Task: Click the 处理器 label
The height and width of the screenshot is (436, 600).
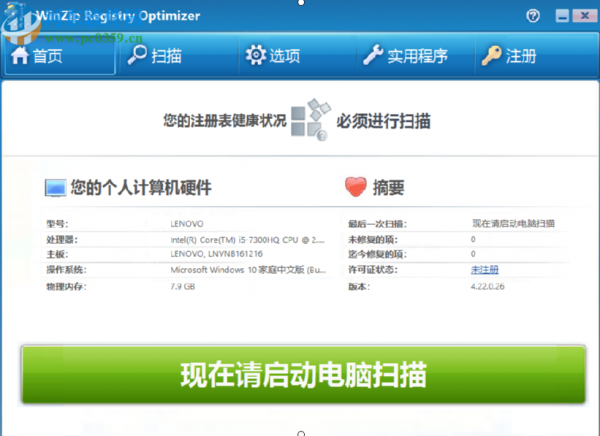Action: click(62, 240)
